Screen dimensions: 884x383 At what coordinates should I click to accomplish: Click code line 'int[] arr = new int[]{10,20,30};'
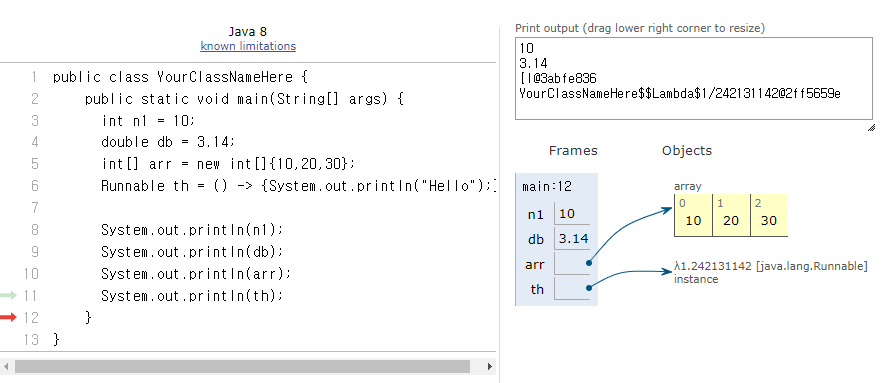click(228, 164)
